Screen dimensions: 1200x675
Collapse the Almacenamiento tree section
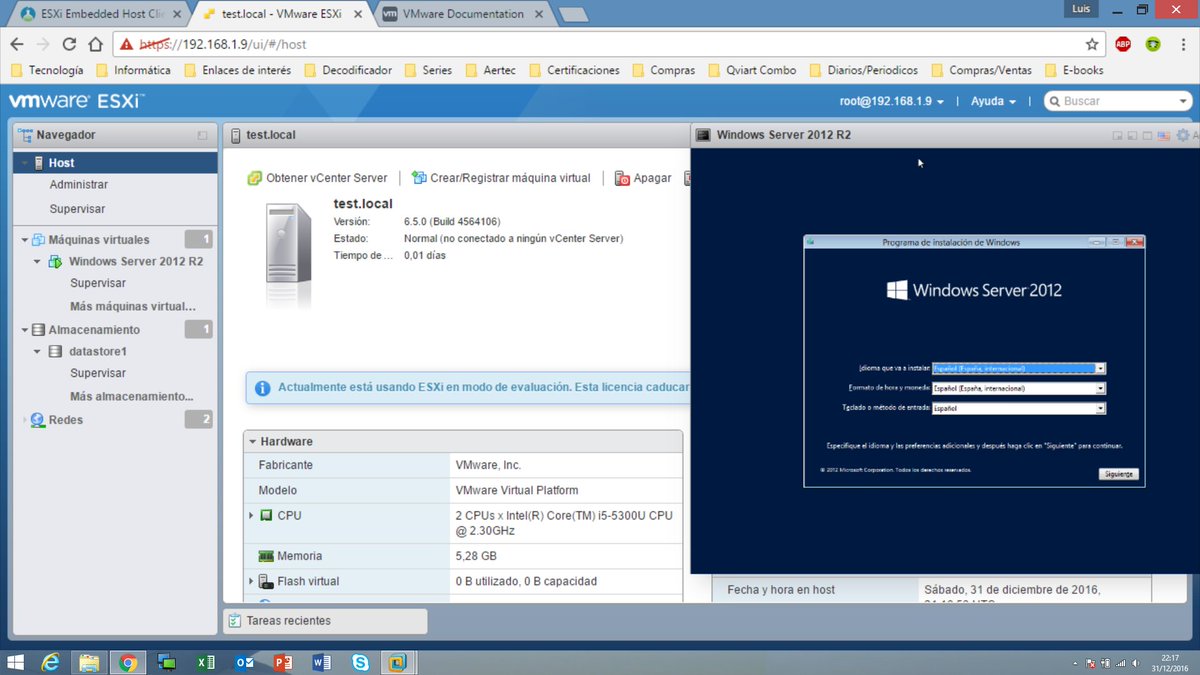[23, 329]
